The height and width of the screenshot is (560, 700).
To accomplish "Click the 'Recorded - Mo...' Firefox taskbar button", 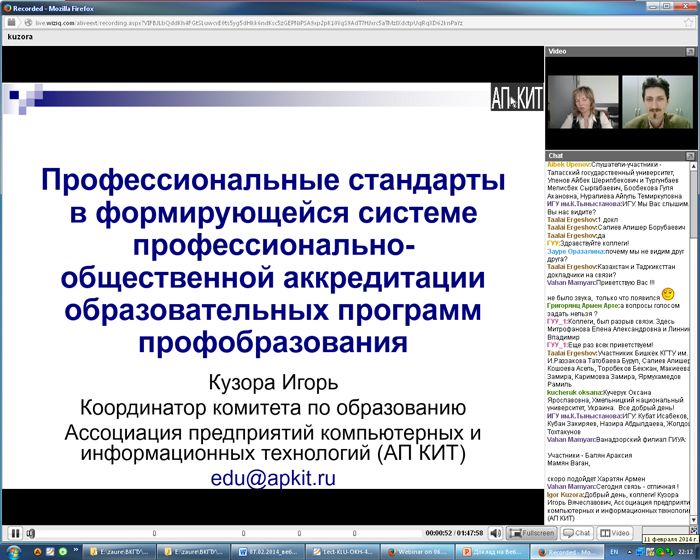I will click(567, 552).
